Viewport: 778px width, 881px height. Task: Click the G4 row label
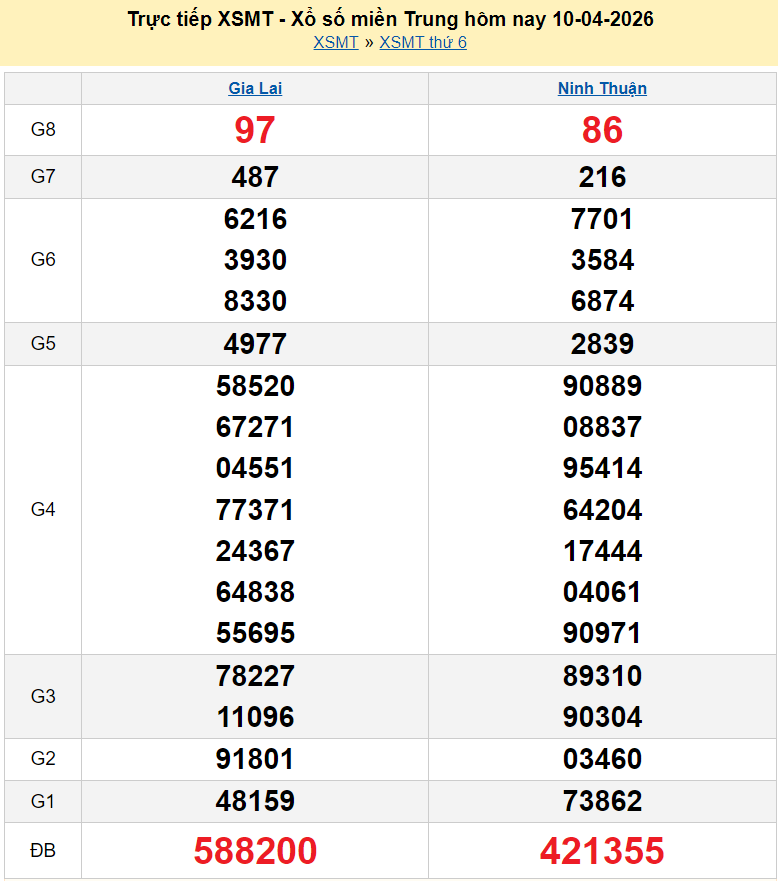(43, 510)
